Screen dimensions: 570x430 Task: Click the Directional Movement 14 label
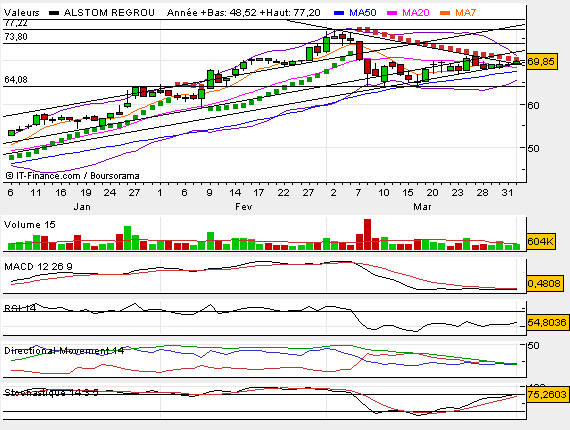pyautogui.click(x=64, y=351)
